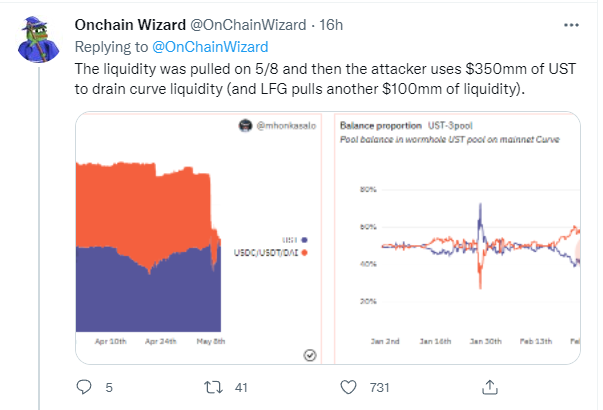Click the orange USDC/USDT/DAI legend dot
Screen dimensions: 603x410
303,251
